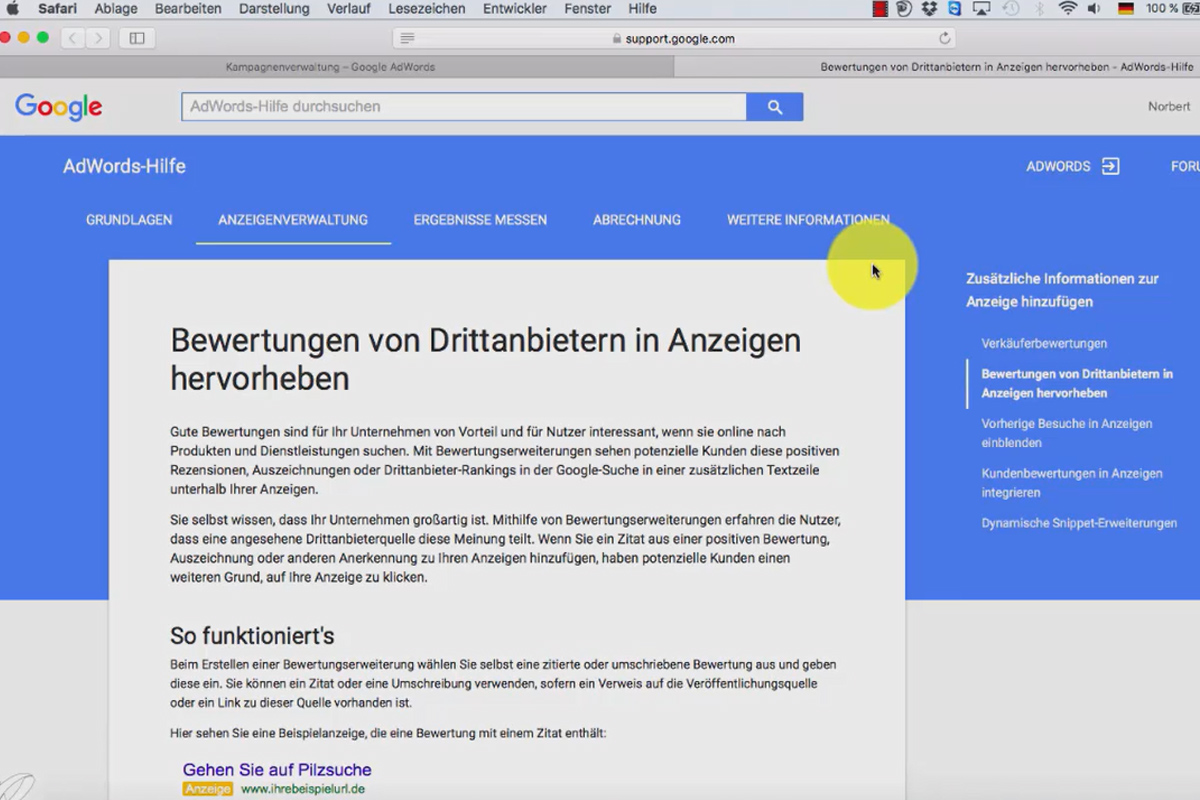This screenshot has height=800, width=1200.
Task: Select the Bewertungen von Drittanbietern browser tab
Action: point(937,67)
